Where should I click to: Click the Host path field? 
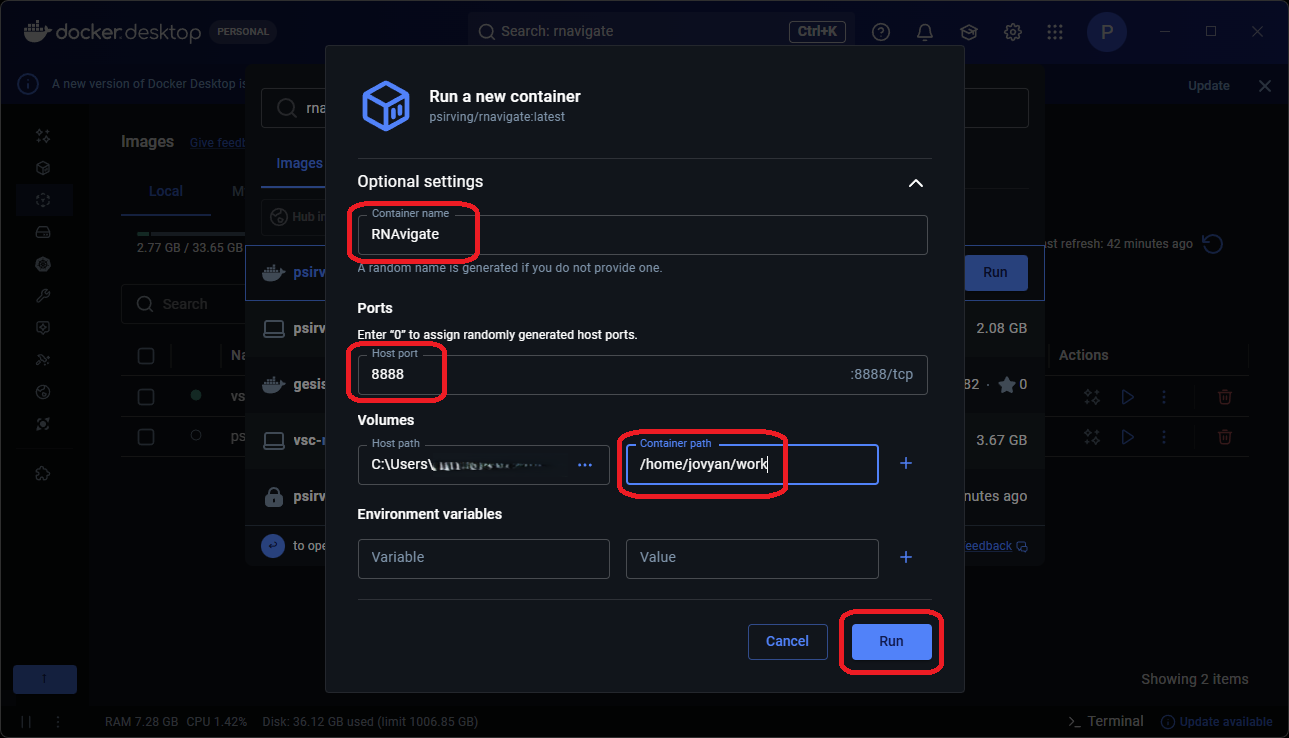pos(484,465)
